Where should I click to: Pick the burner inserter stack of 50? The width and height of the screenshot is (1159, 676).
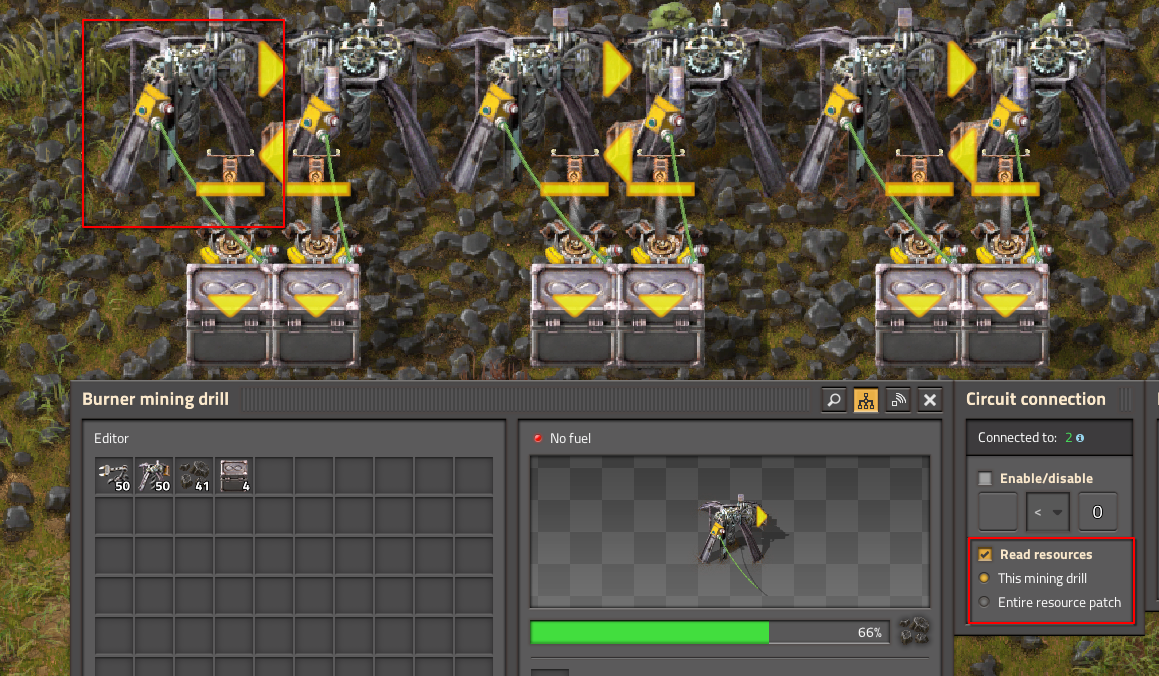click(x=114, y=476)
